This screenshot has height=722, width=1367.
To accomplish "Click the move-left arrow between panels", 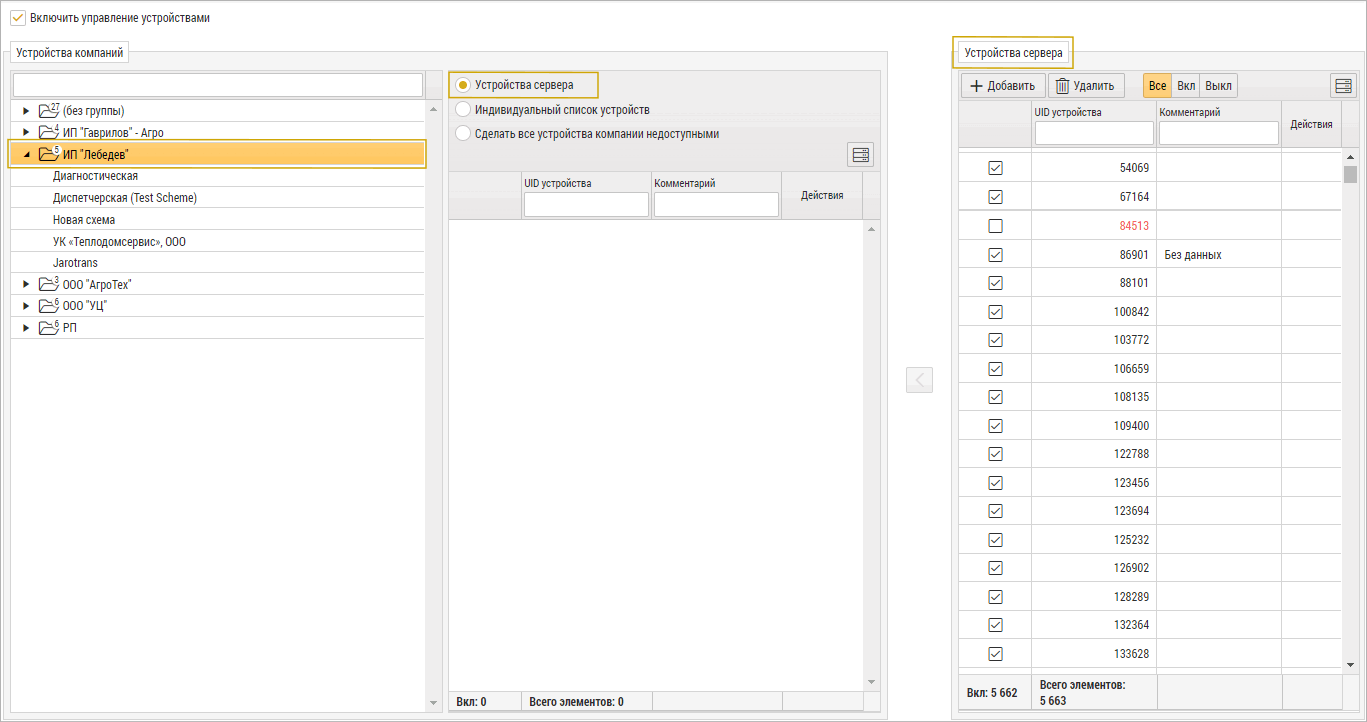I will click(x=919, y=380).
